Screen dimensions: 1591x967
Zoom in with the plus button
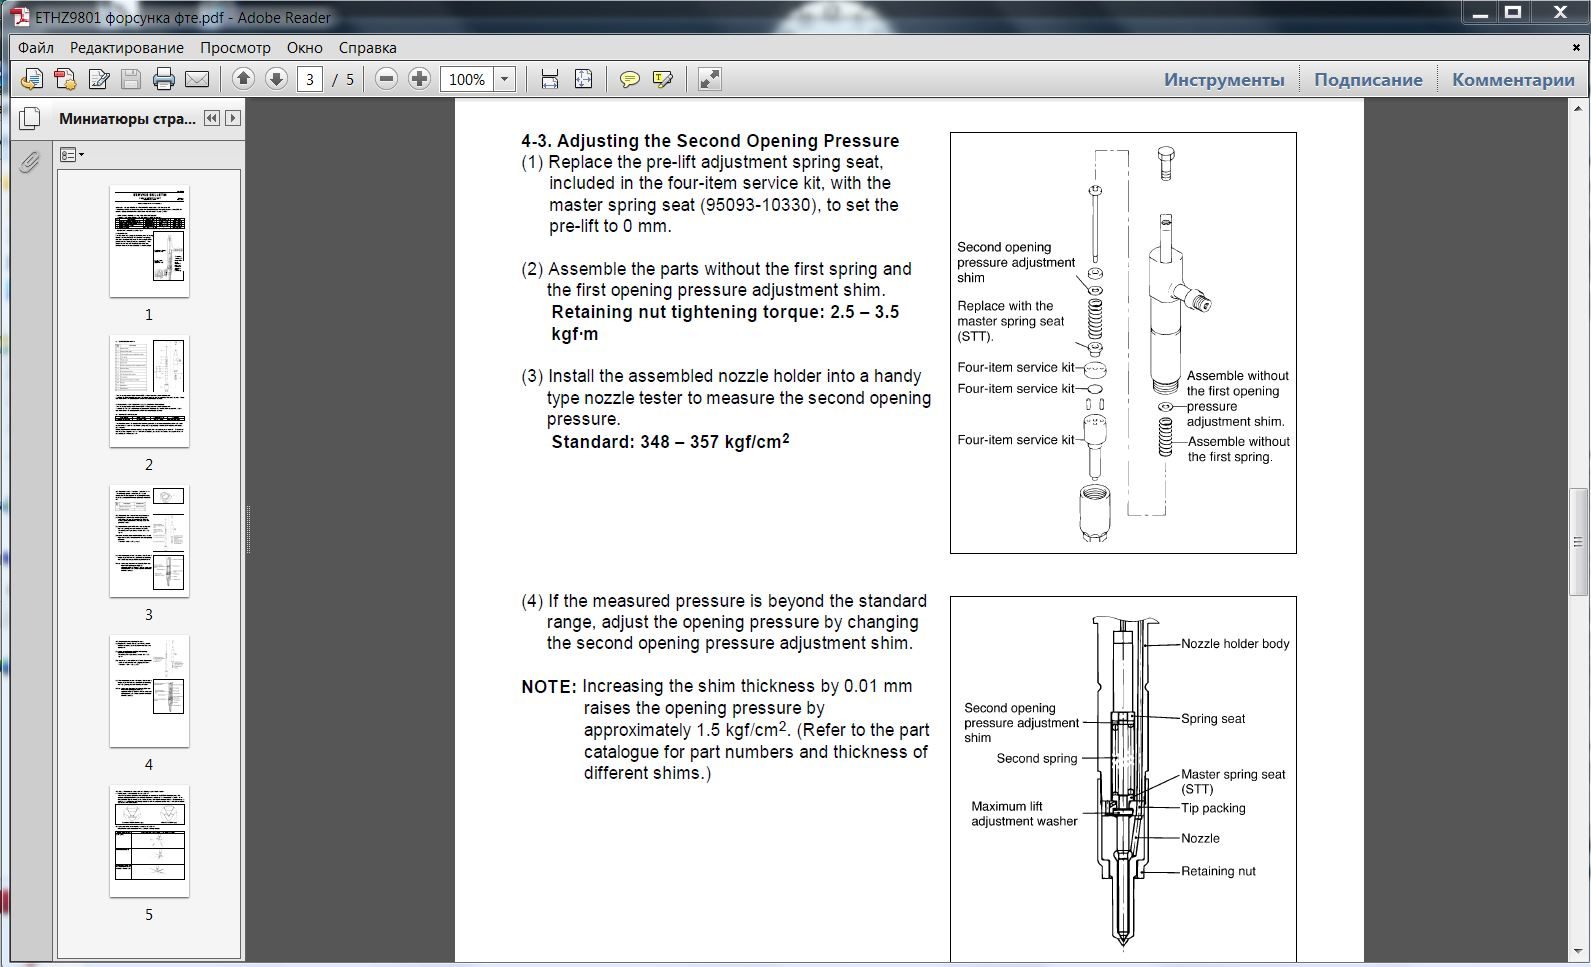pyautogui.click(x=419, y=79)
